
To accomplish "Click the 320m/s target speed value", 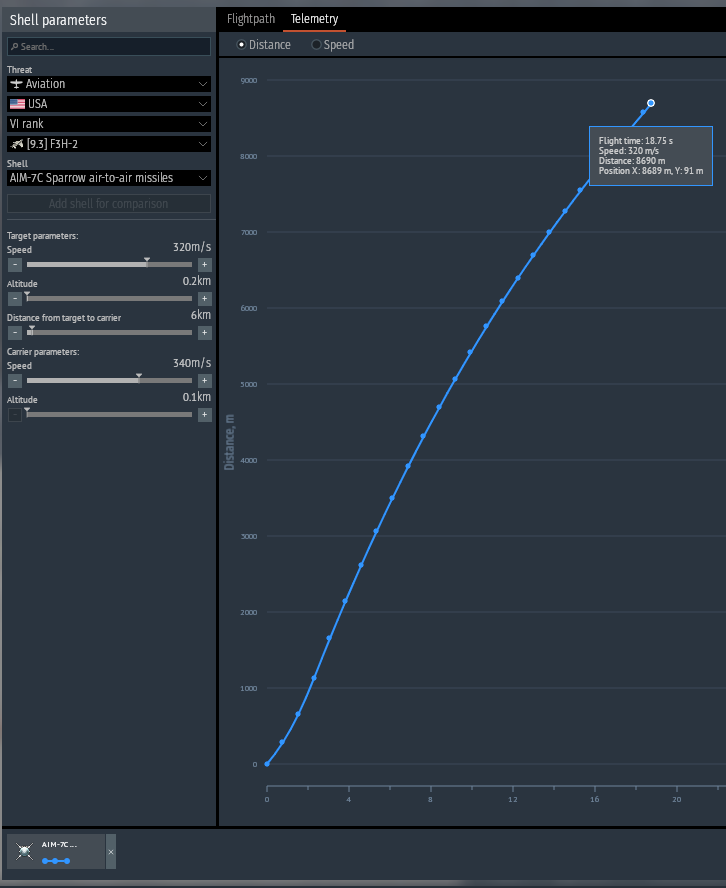I will tap(192, 247).
